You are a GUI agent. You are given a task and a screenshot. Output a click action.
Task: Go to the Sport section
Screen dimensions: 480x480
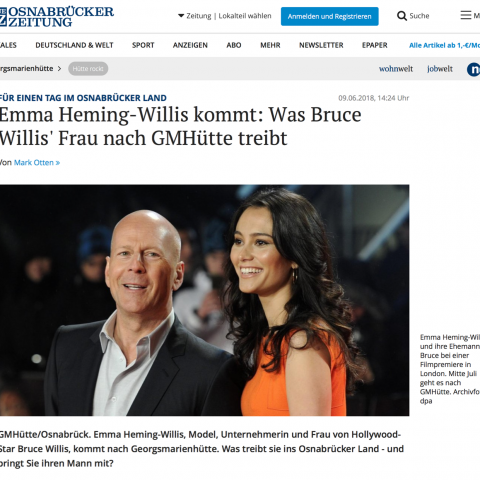(143, 45)
